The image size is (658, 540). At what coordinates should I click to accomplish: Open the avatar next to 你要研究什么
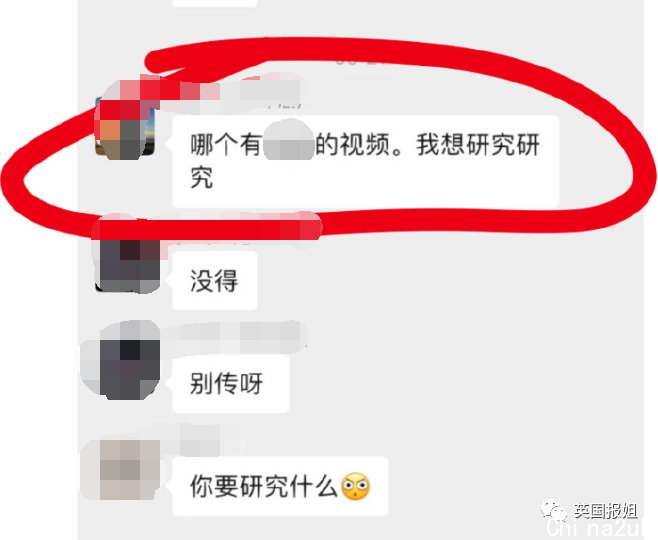pos(128,470)
